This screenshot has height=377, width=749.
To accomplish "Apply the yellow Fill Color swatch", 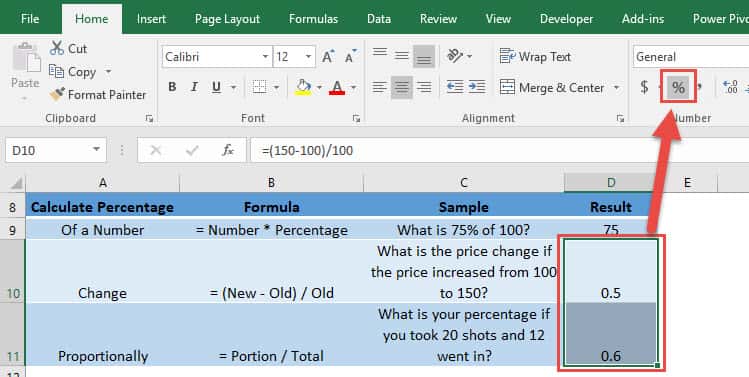I will tap(303, 87).
